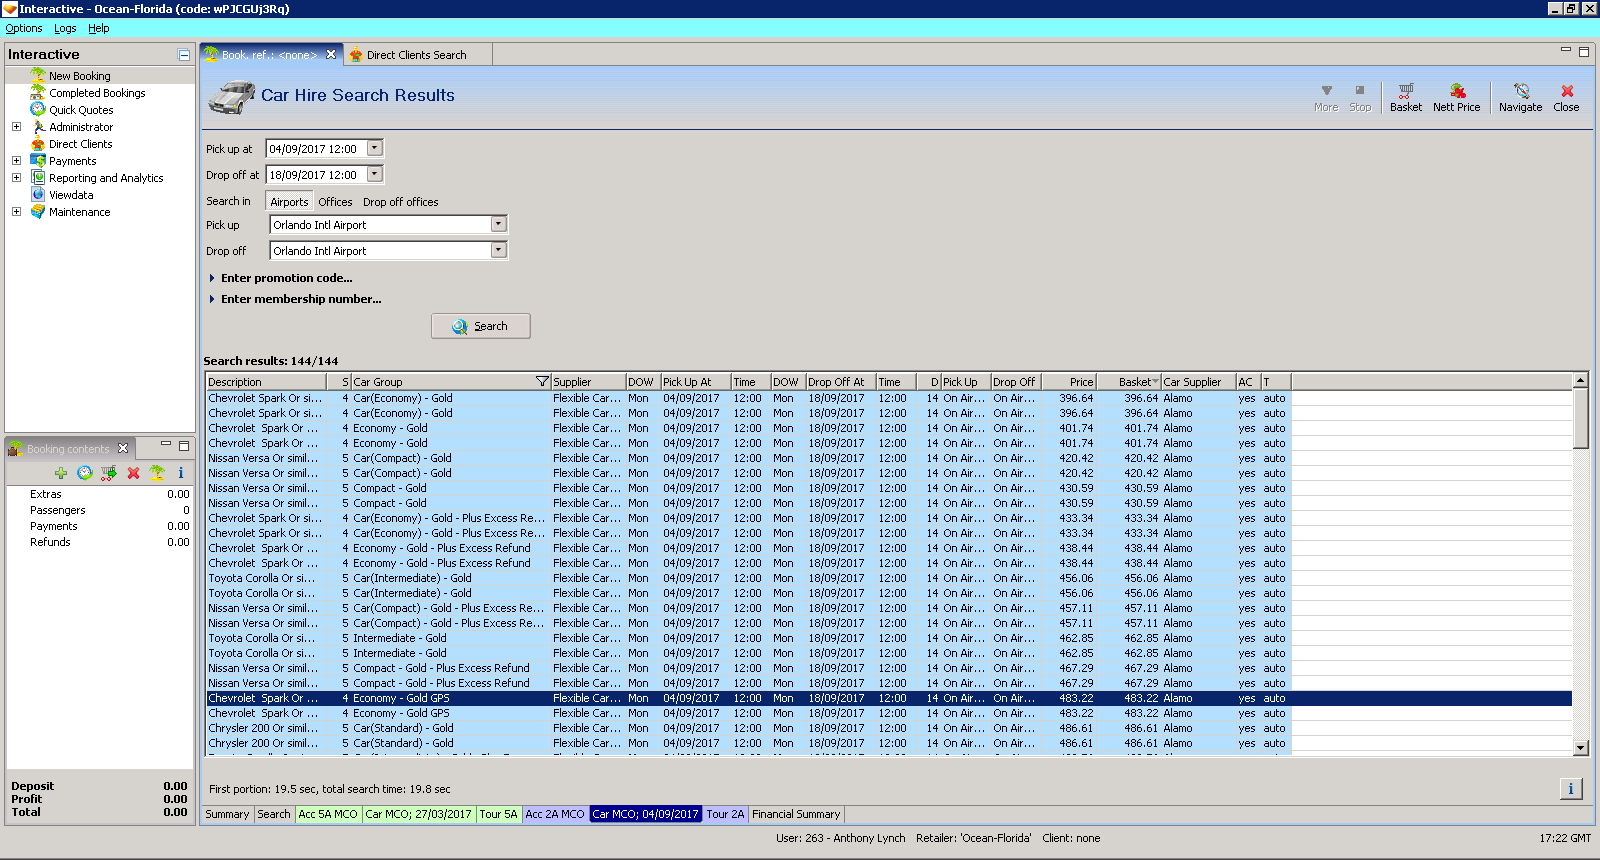The image size is (1600, 860).
Task: Open the Logs menu
Action: (x=65, y=28)
